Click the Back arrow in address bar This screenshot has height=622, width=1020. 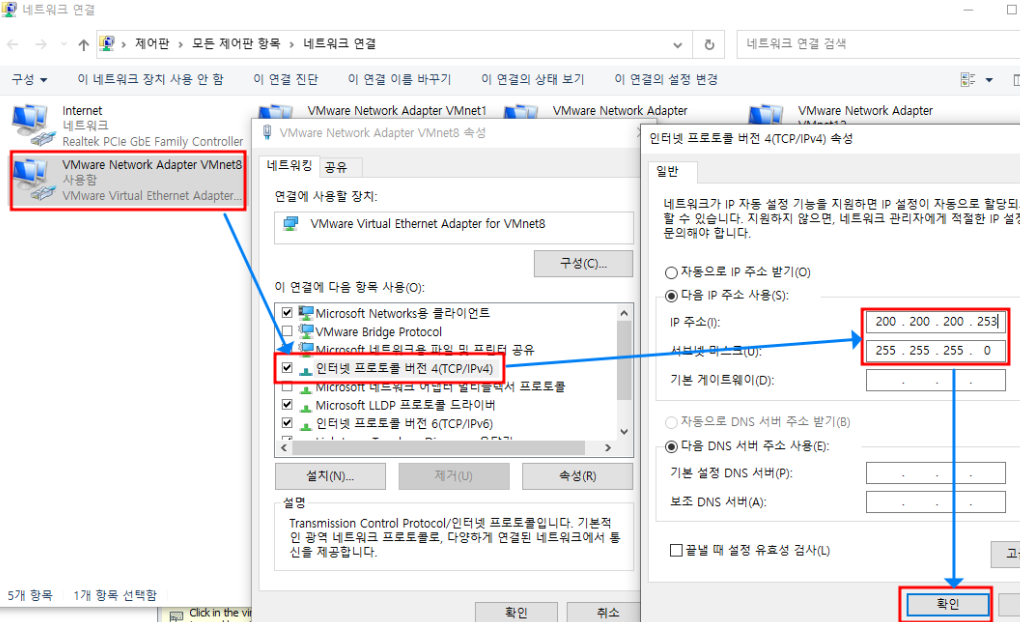tap(13, 44)
